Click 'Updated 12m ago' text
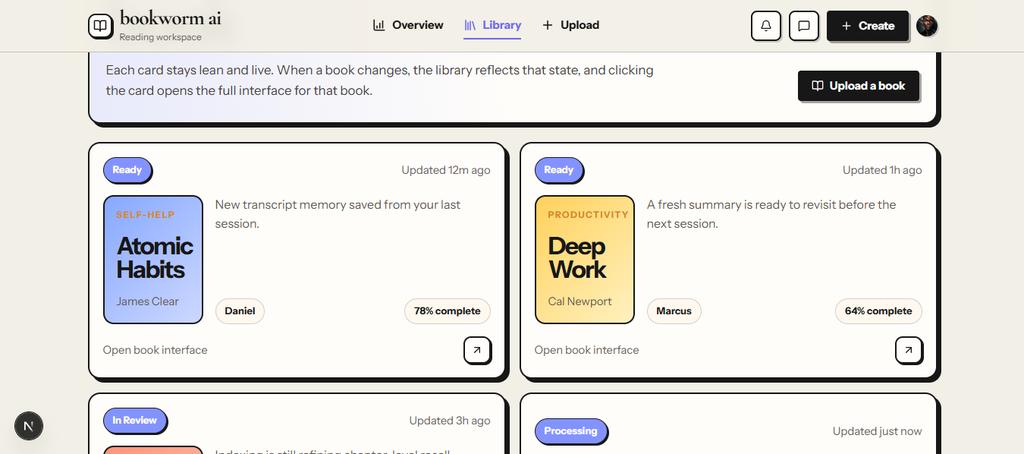 click(446, 170)
